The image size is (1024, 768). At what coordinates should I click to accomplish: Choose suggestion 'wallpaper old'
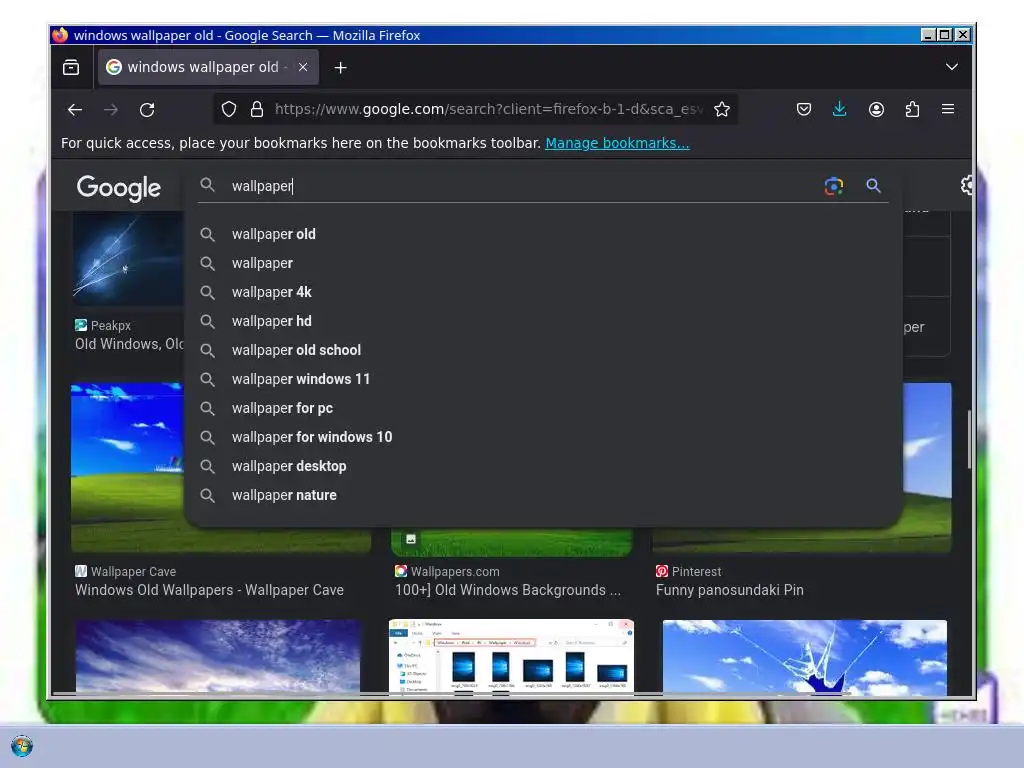[x=543, y=234]
